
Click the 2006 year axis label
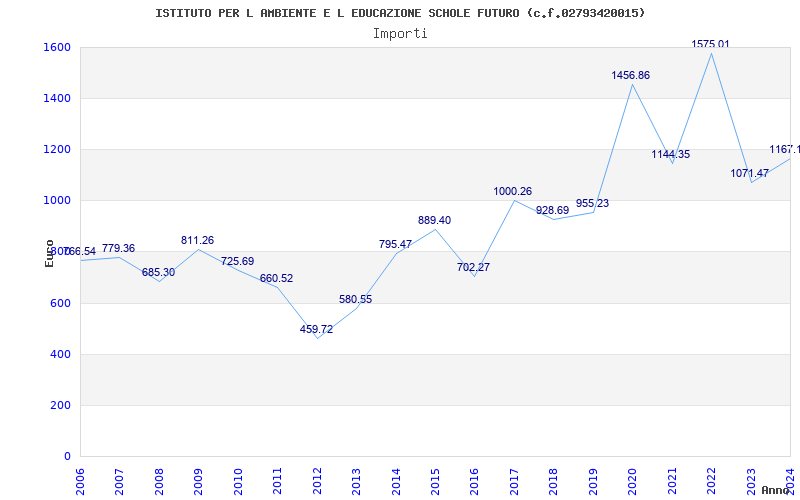(x=81, y=481)
